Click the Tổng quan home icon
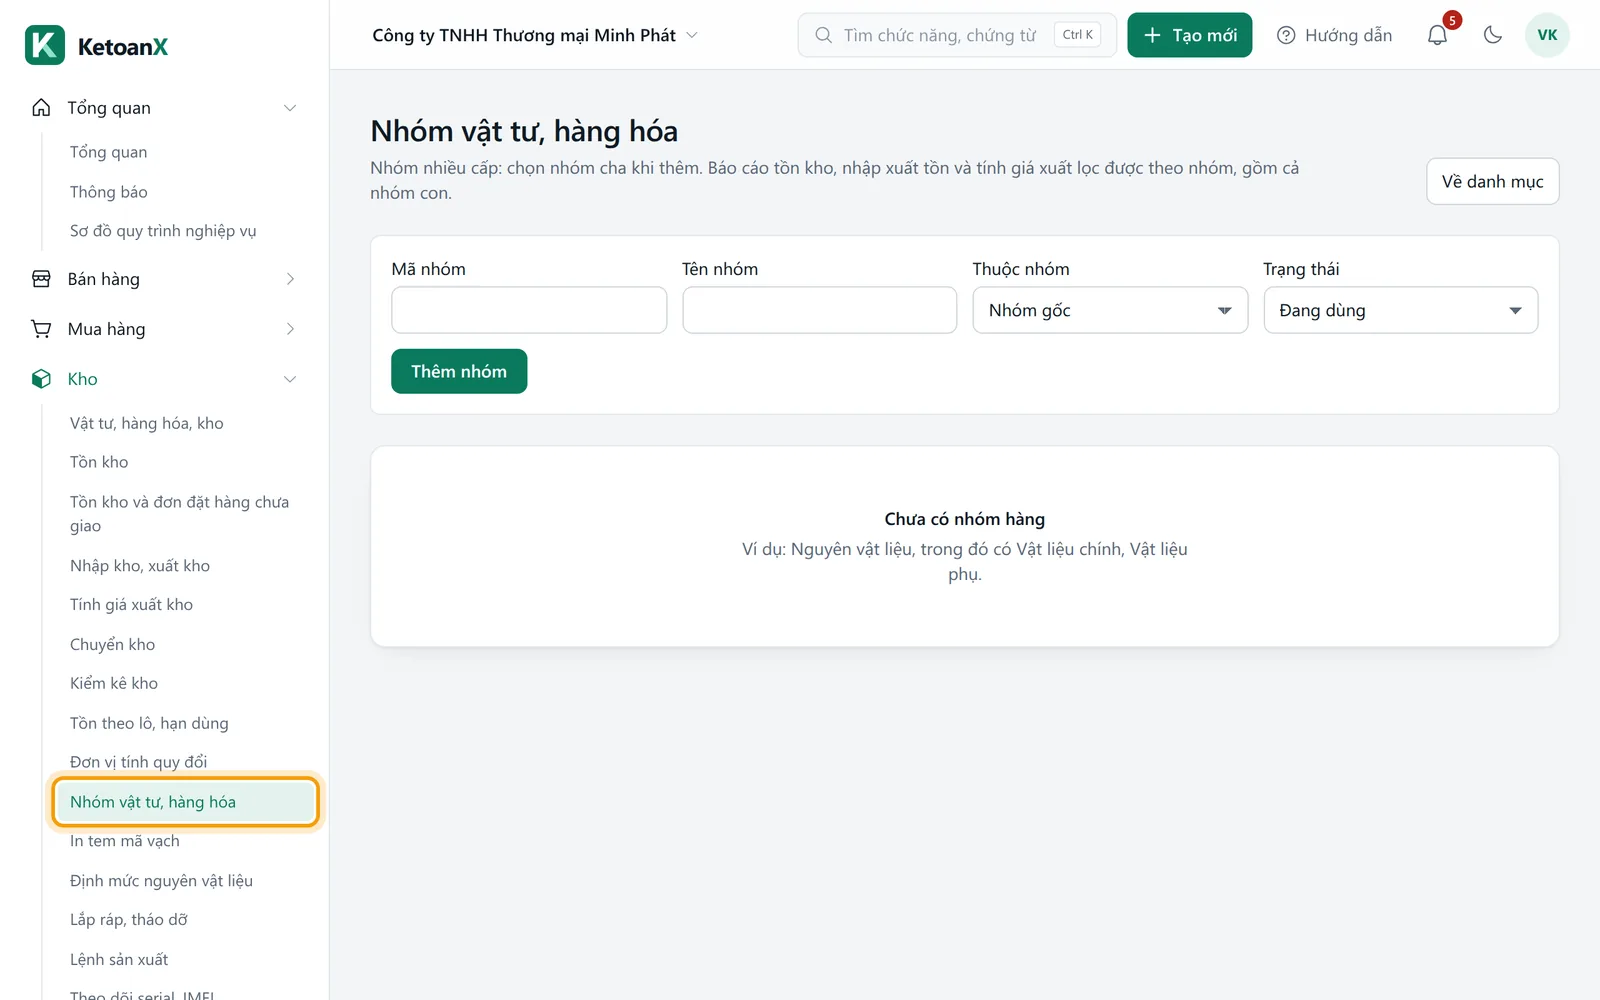 click(41, 108)
